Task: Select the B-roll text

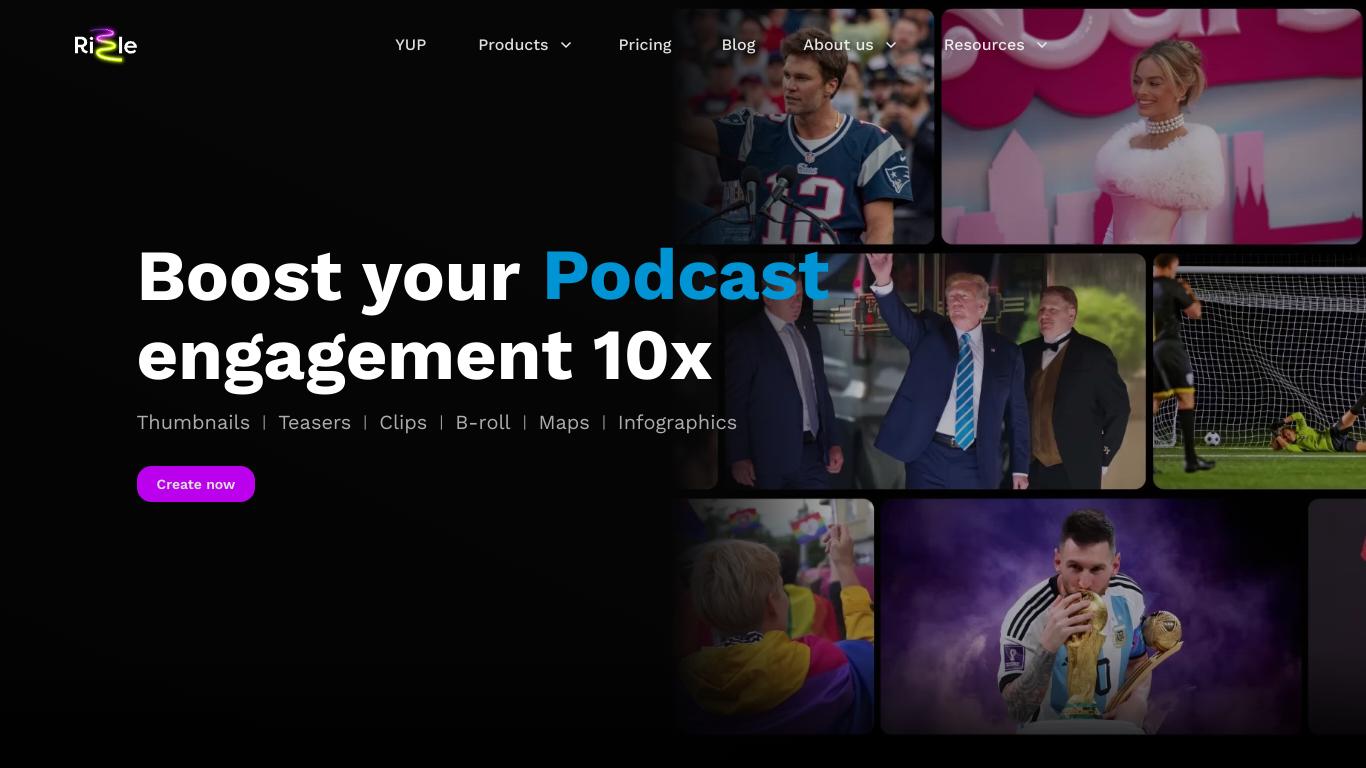Action: (483, 423)
